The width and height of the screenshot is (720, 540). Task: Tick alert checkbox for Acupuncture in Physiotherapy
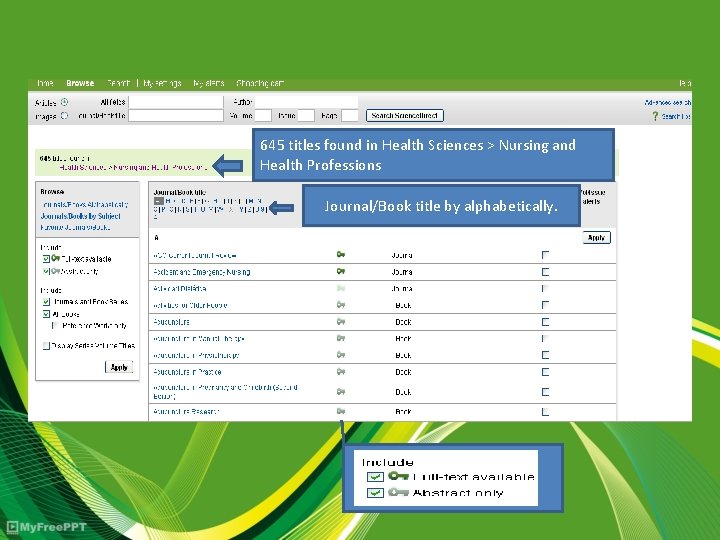(545, 355)
